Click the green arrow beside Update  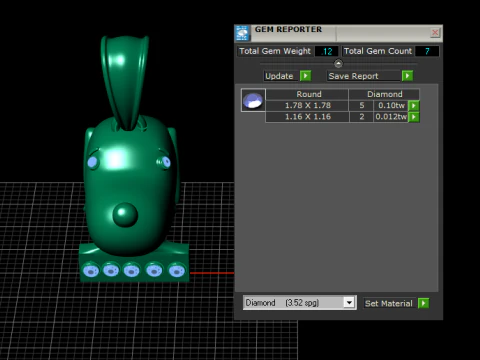305,76
